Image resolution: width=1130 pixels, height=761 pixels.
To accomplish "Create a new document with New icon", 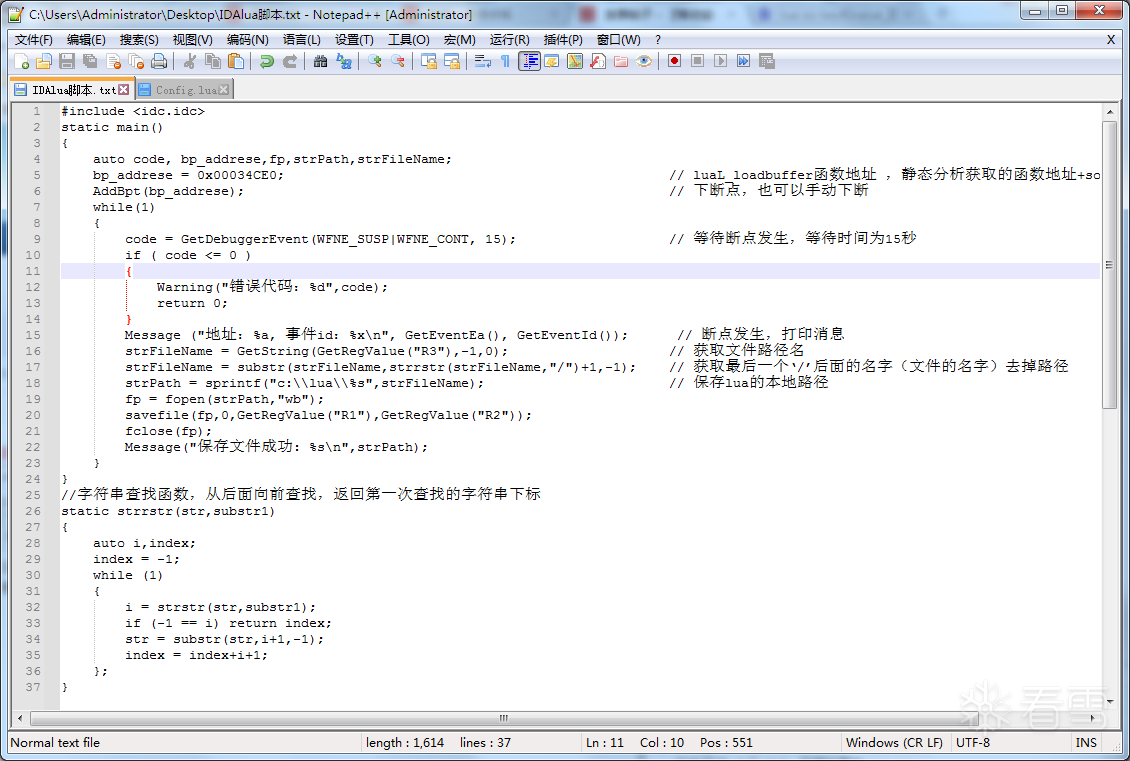I will click(22, 61).
